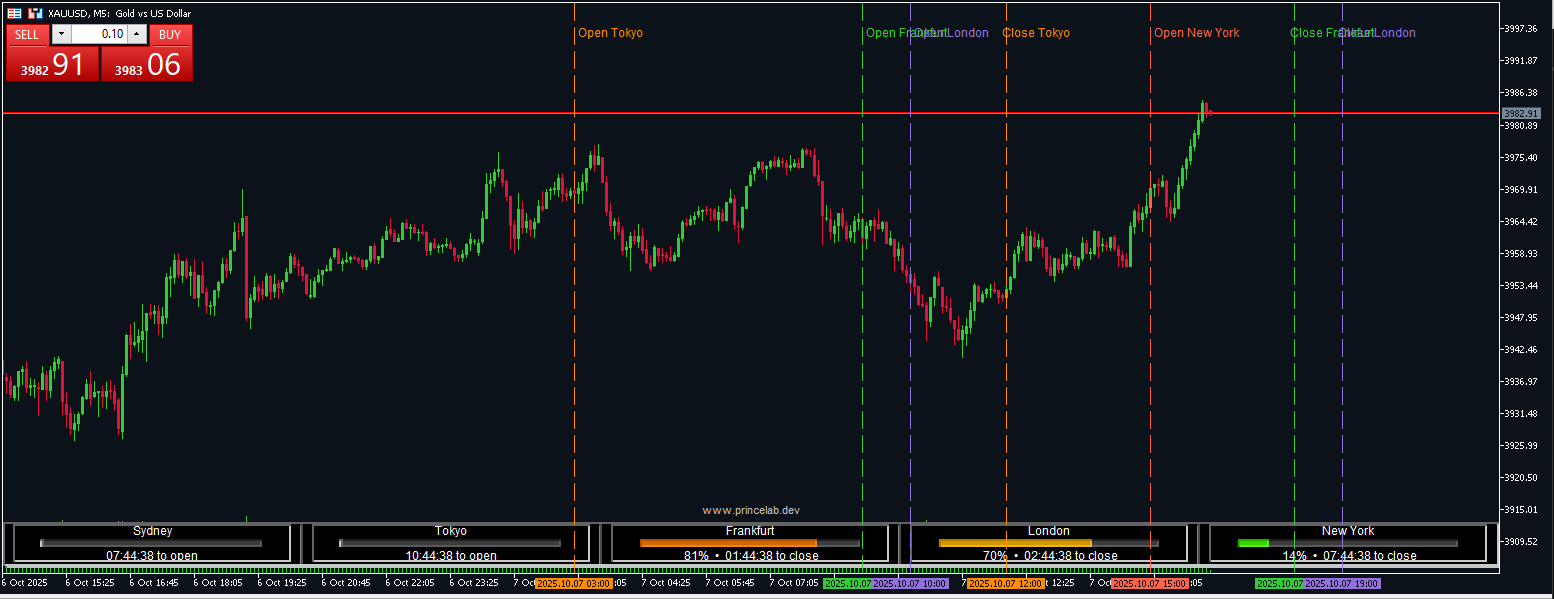Screen dimensions: 1554x599
Task: Click the Frankfurt session progress bar
Action: pyautogui.click(x=749, y=543)
